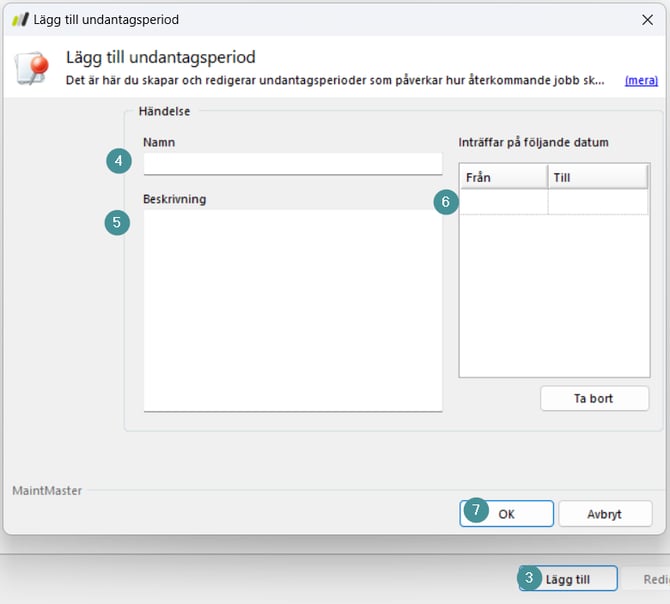670x604 pixels.
Task: Confirm the dialog with OK
Action: (507, 514)
